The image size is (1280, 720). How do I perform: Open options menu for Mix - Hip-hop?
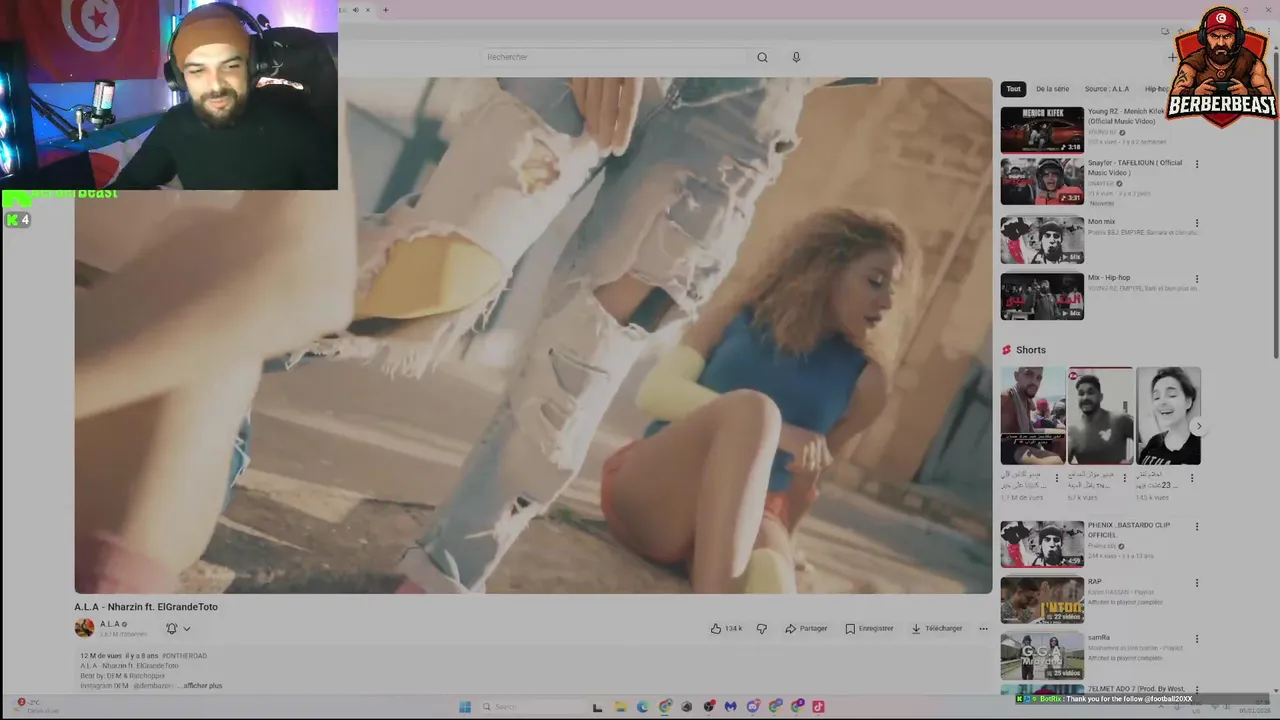[x=1196, y=279]
